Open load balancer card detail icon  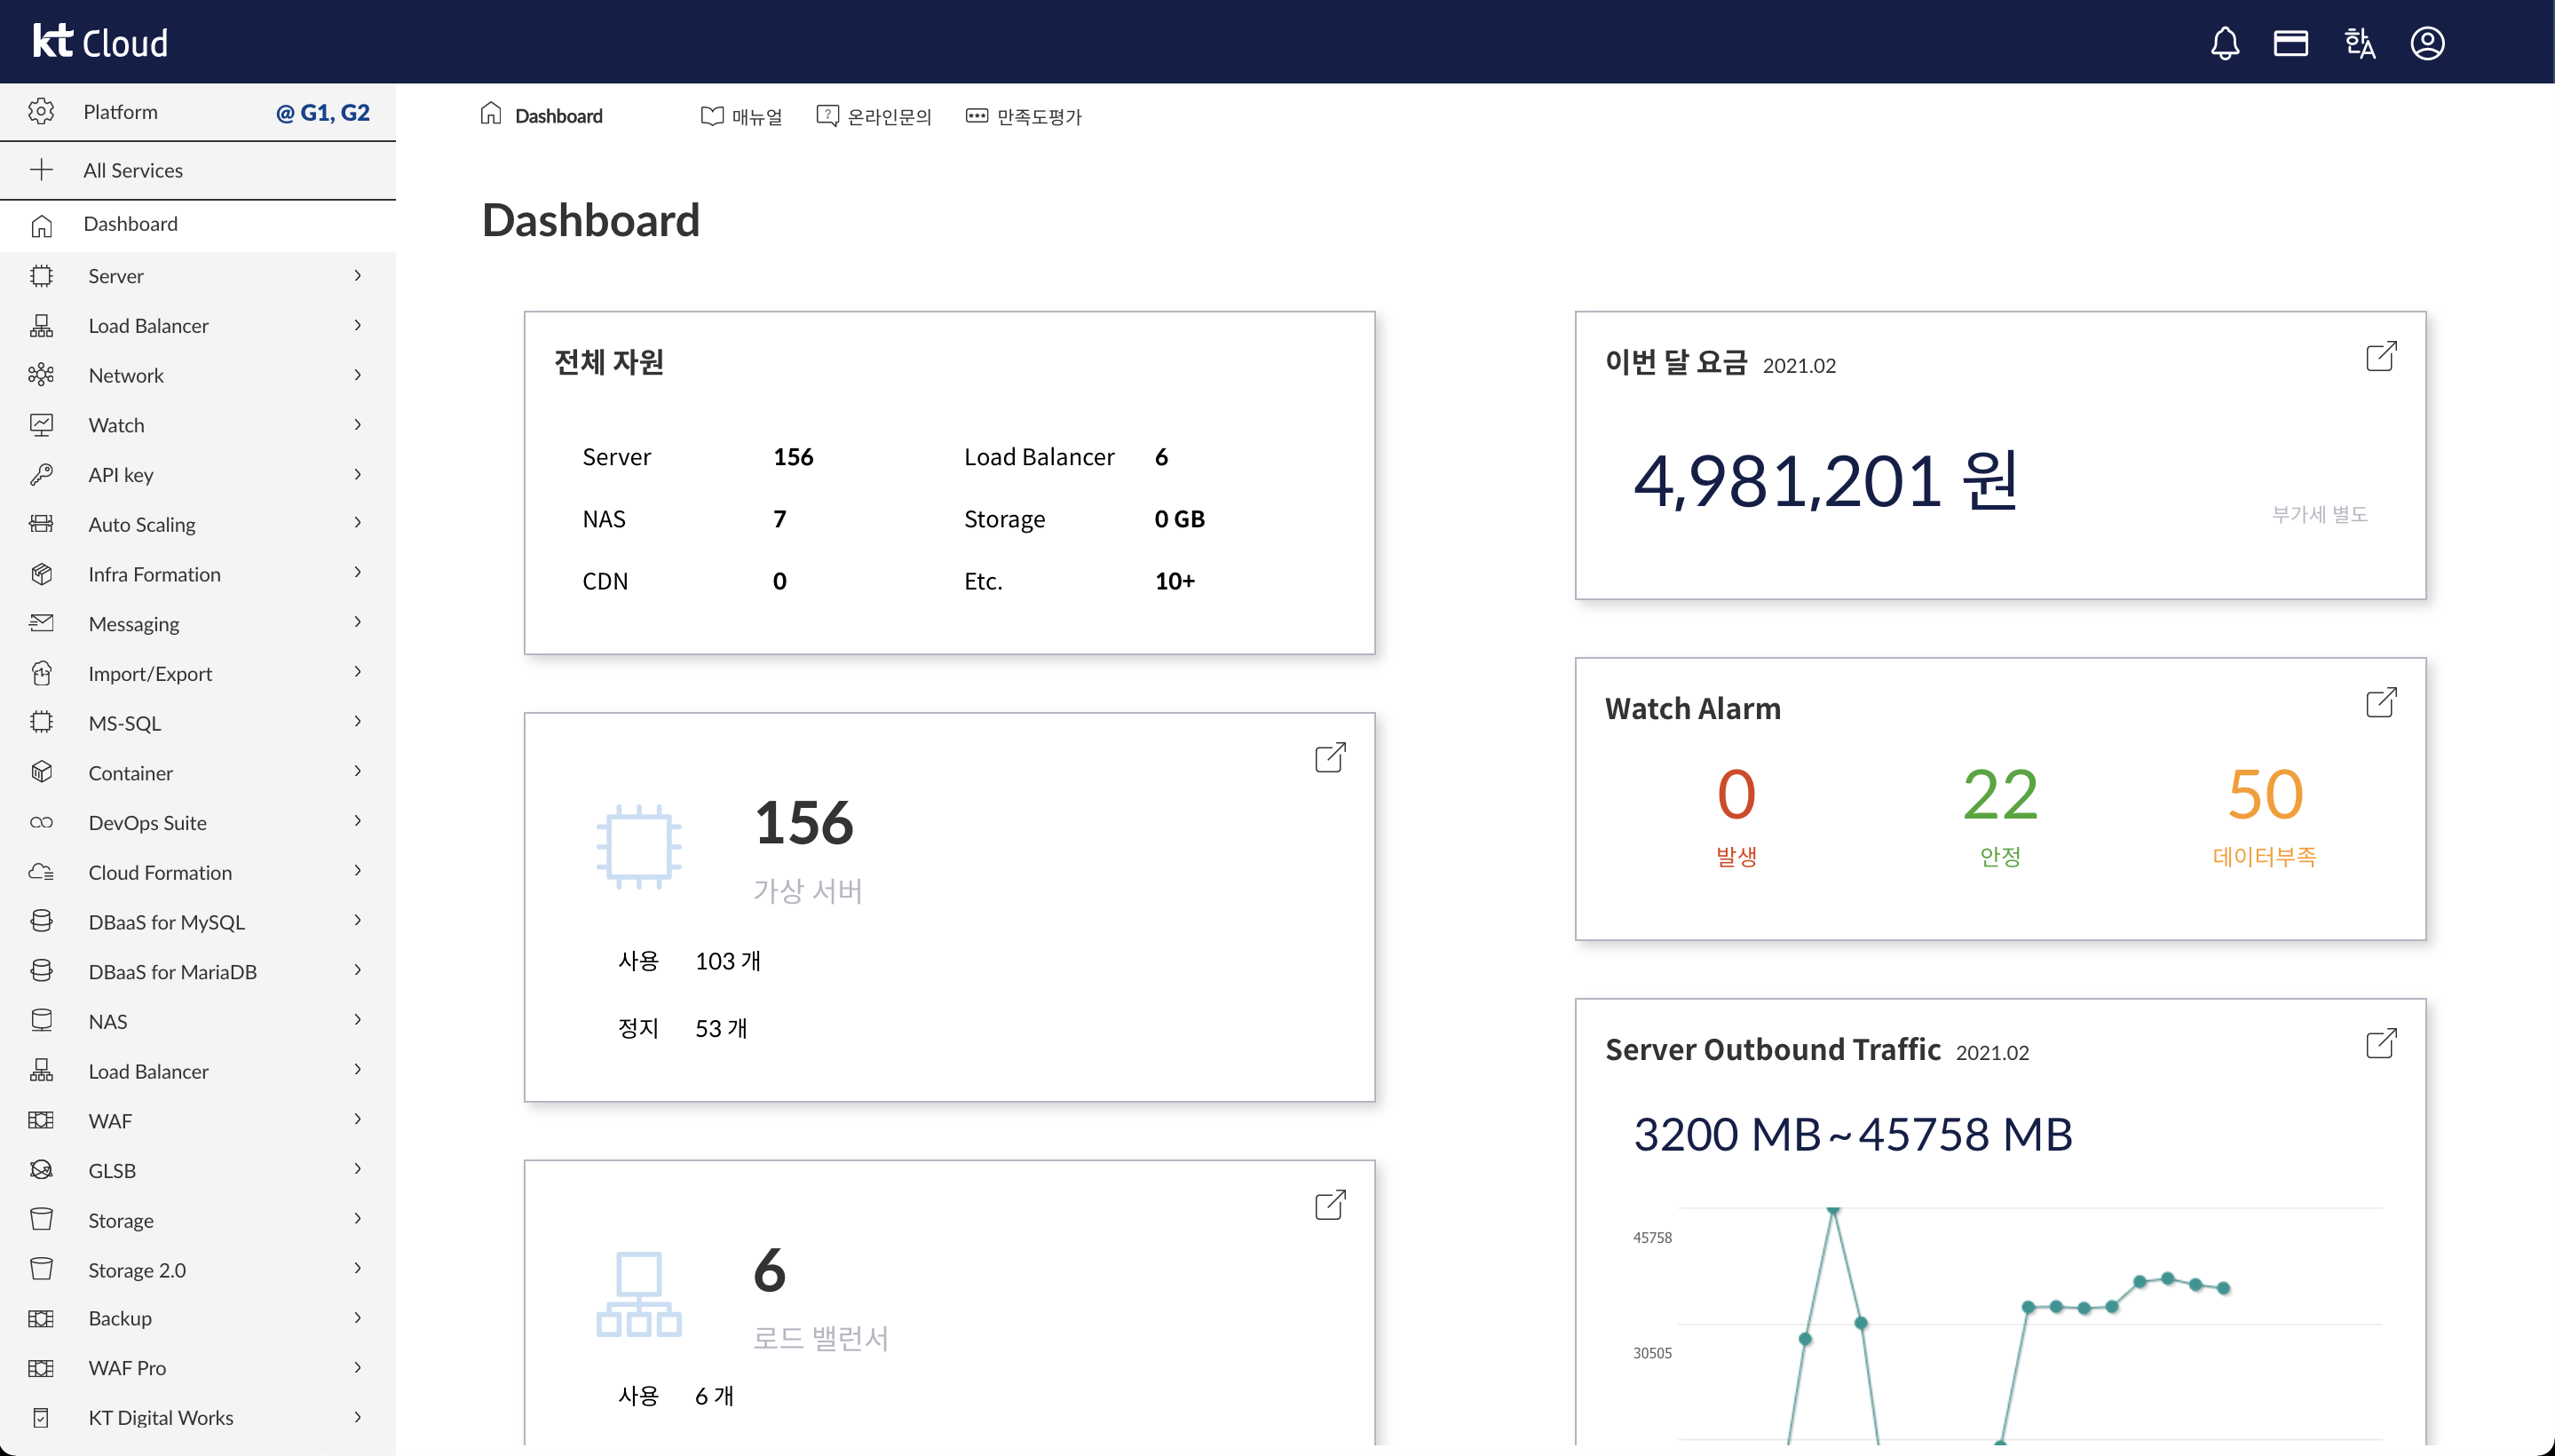tap(1329, 1205)
